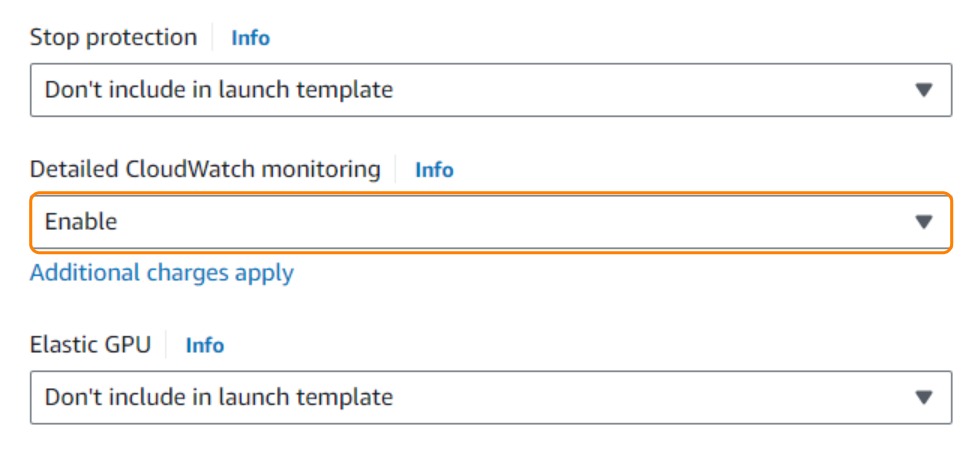The image size is (962, 461).
Task: Click the "Enable" value in monitoring field
Action: 81,222
